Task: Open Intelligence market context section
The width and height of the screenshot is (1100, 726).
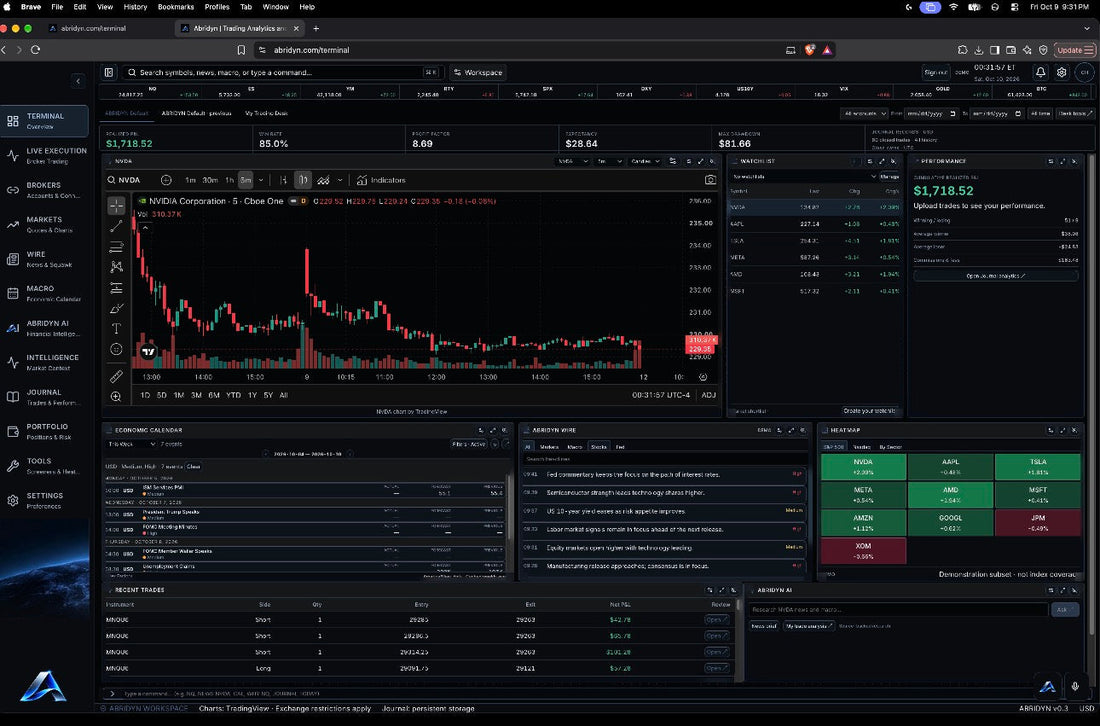Action: click(45, 362)
